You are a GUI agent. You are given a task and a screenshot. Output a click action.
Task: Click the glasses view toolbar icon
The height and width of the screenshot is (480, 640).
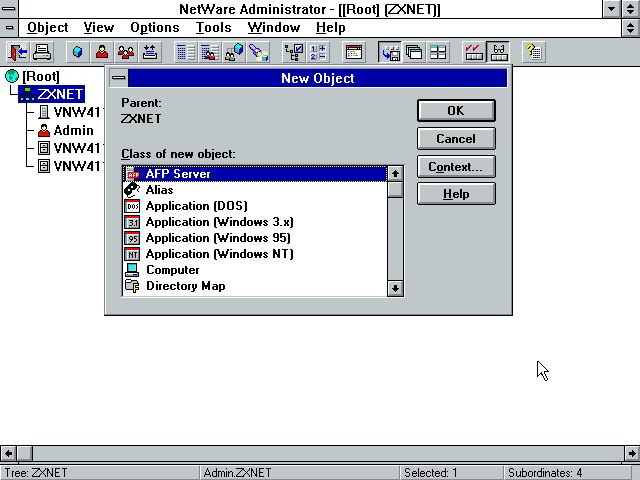pyautogui.click(x=498, y=52)
